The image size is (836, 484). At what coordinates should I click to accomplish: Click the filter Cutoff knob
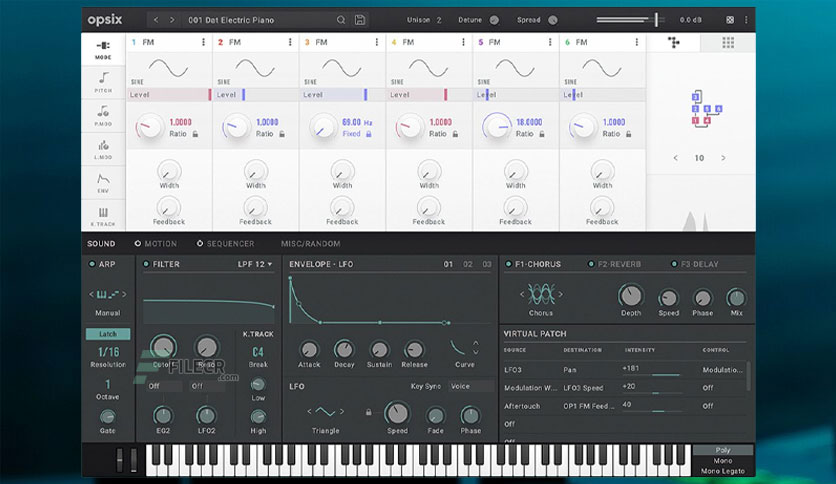(163, 348)
